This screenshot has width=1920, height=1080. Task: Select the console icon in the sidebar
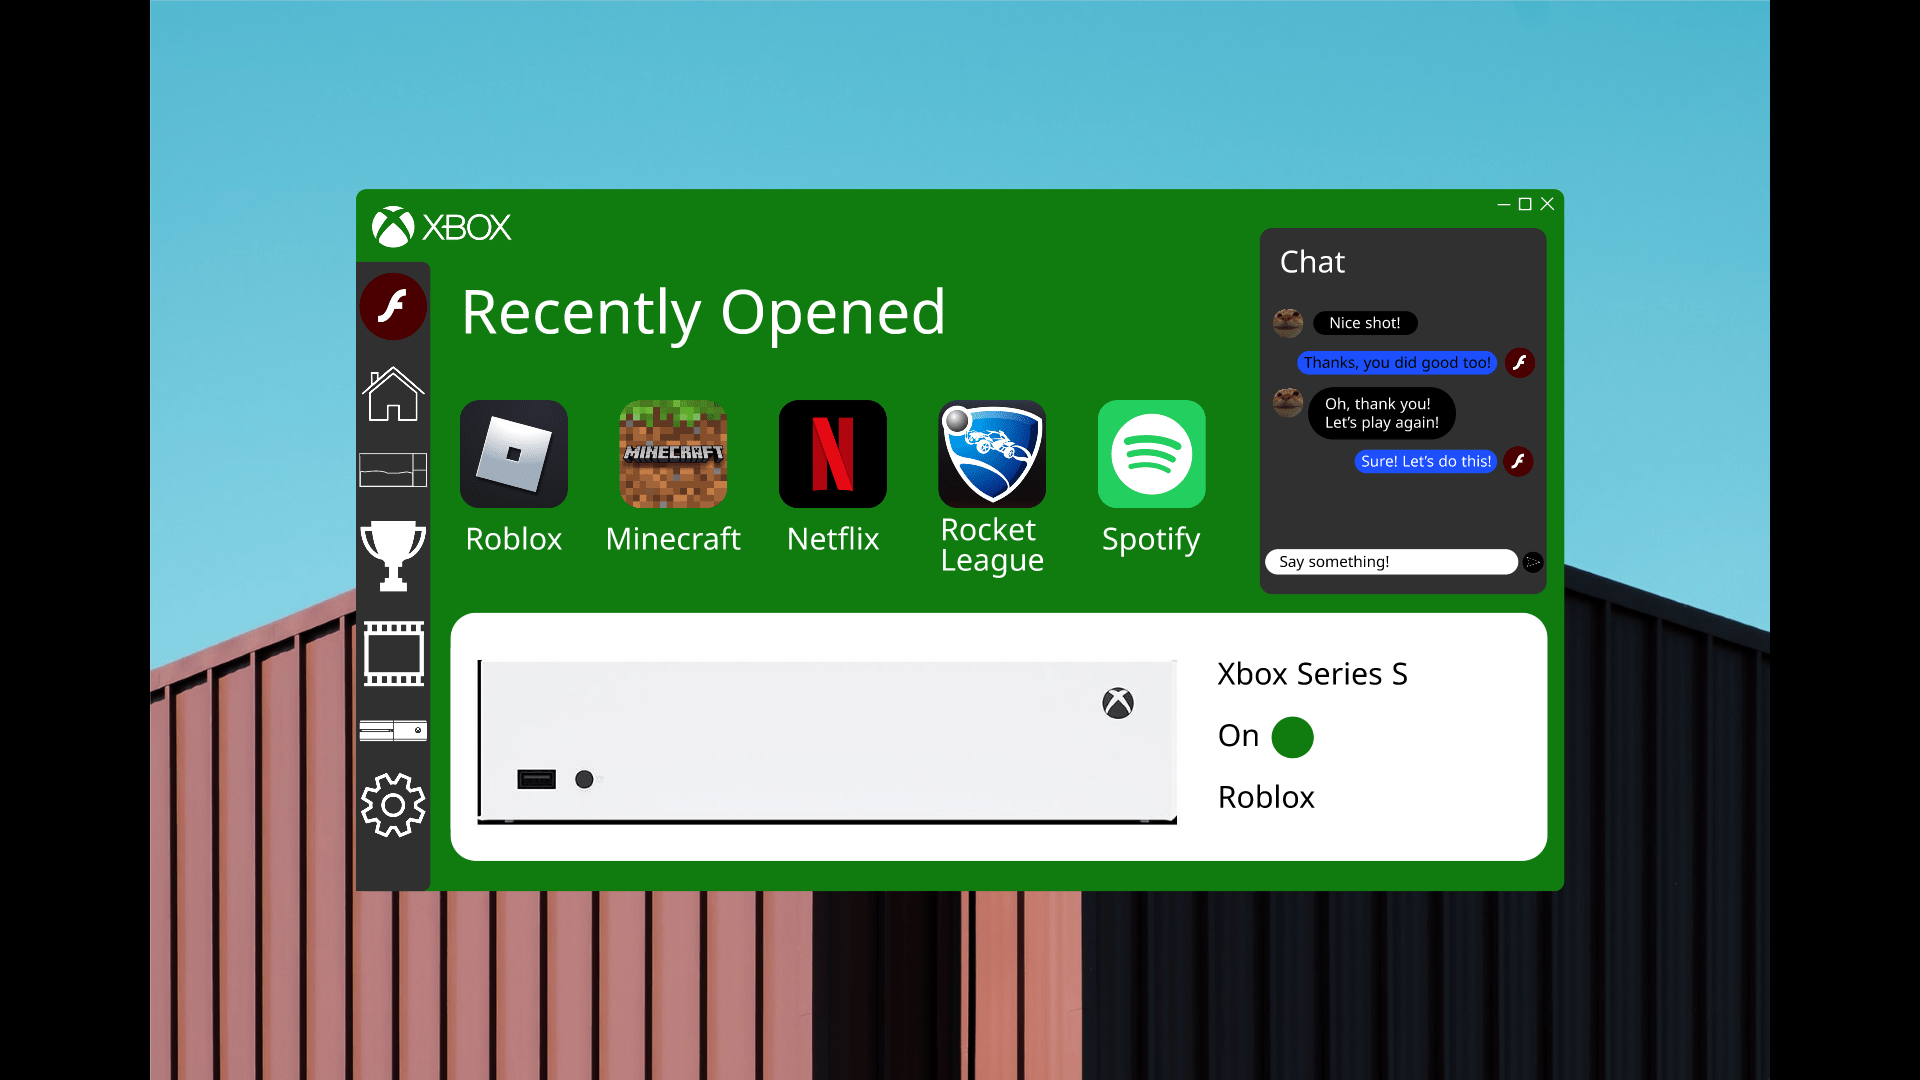coord(393,731)
